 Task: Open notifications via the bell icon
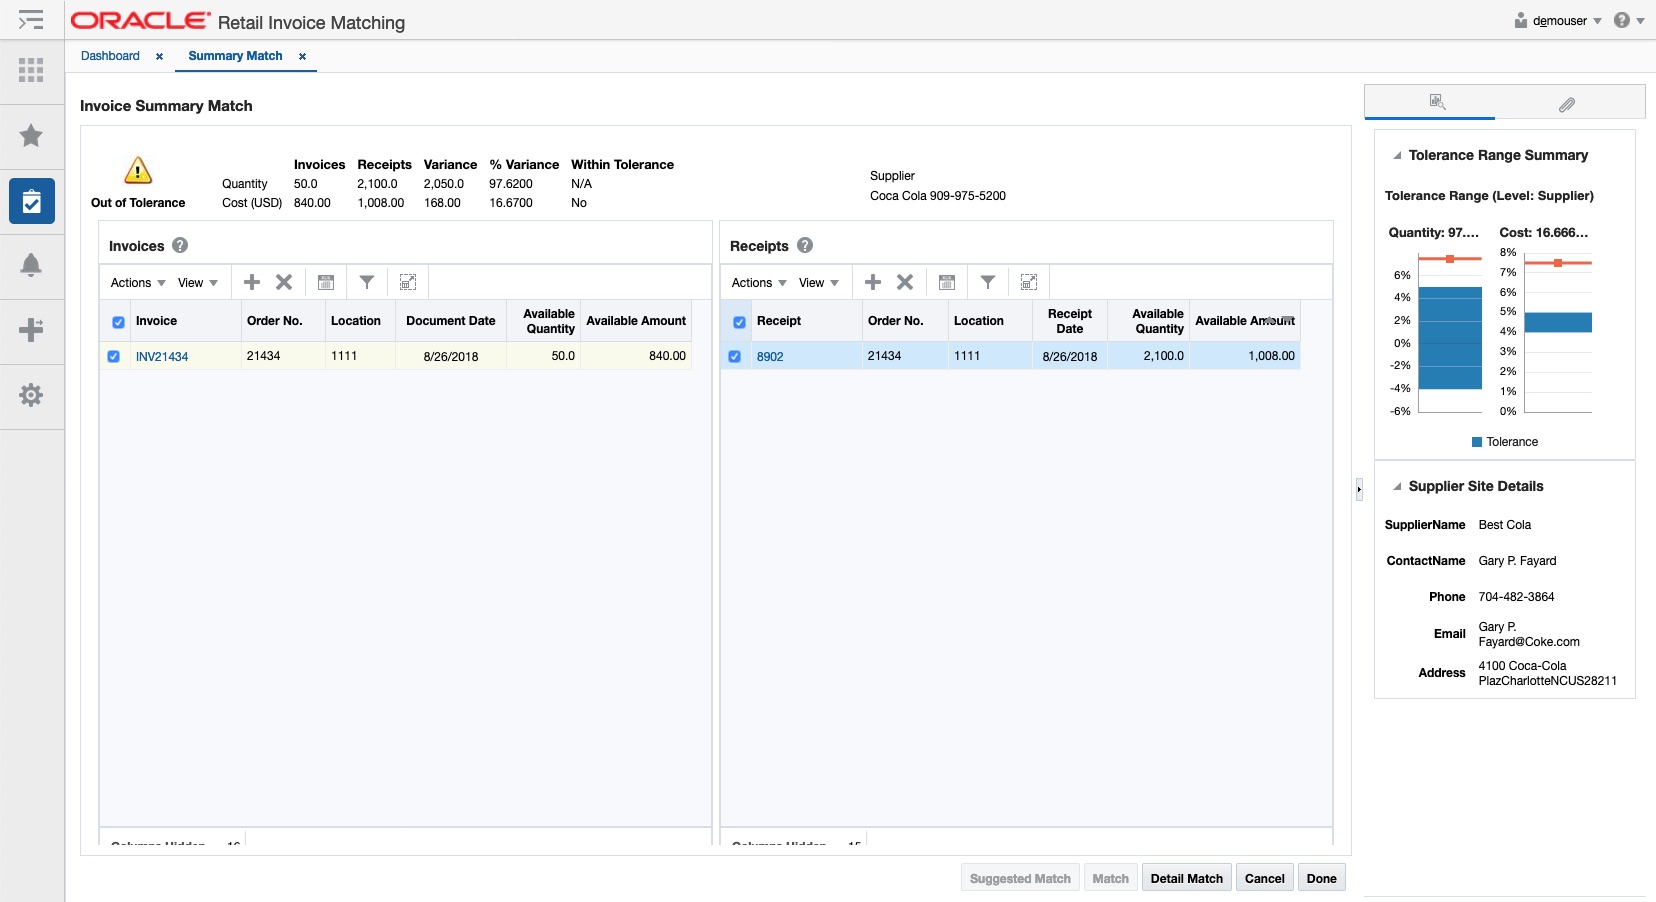pos(31,266)
